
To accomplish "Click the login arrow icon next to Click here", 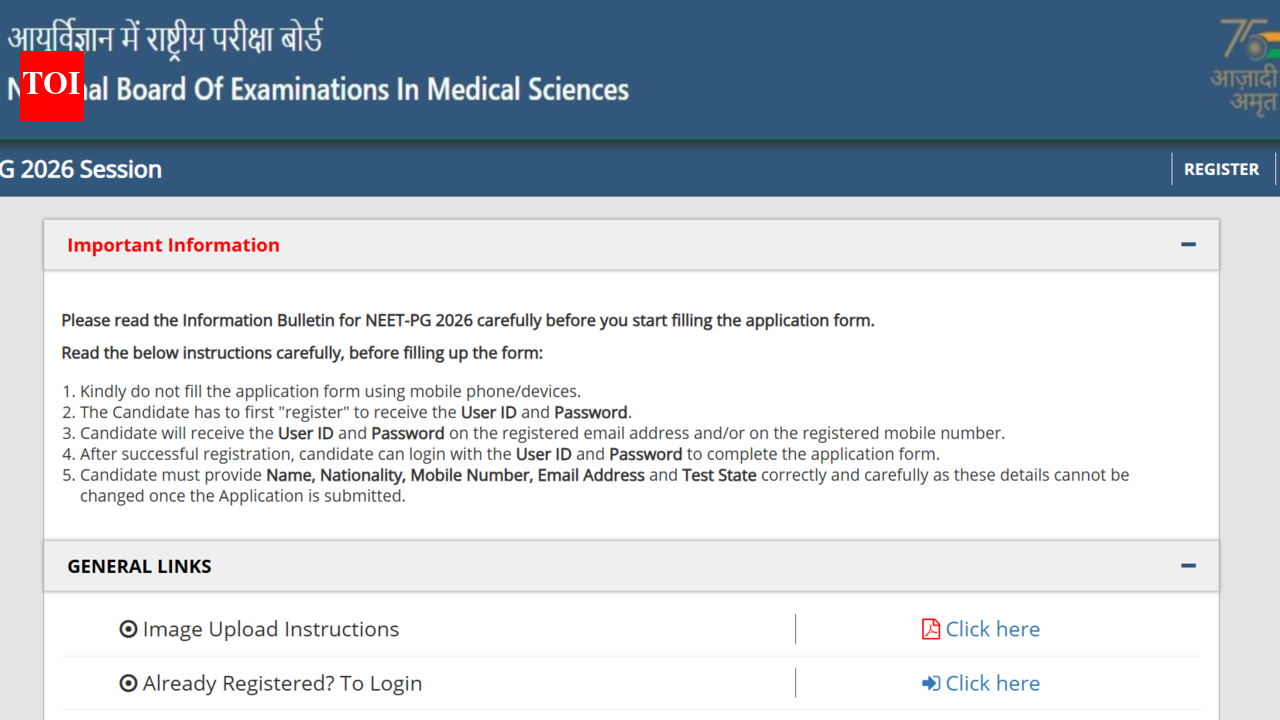I will [x=931, y=683].
